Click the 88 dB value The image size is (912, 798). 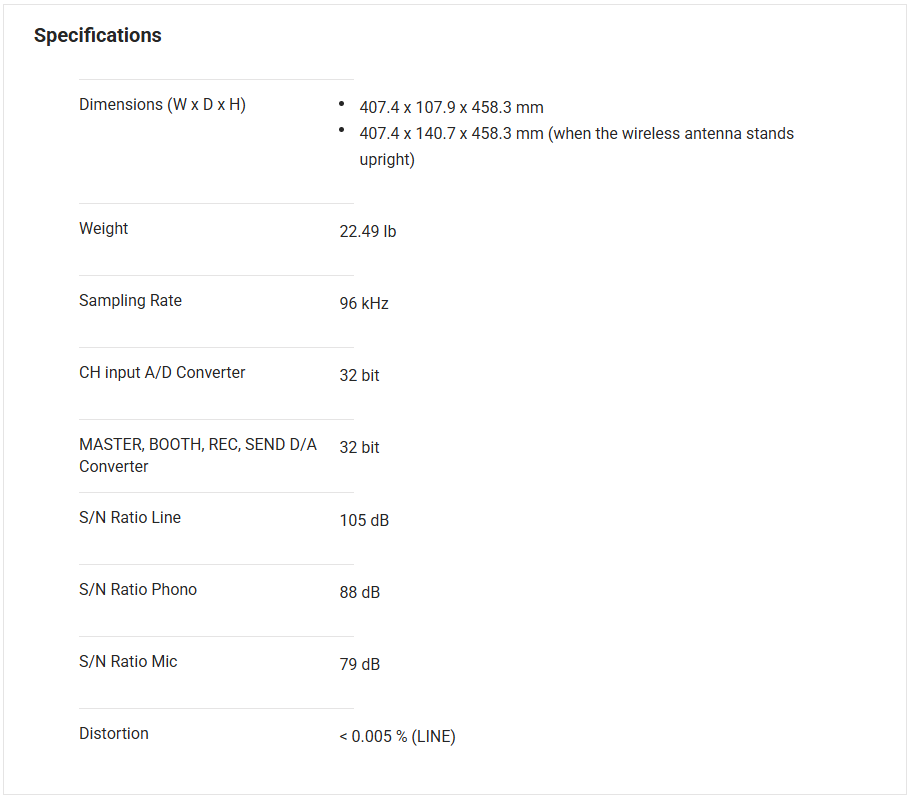coord(360,592)
